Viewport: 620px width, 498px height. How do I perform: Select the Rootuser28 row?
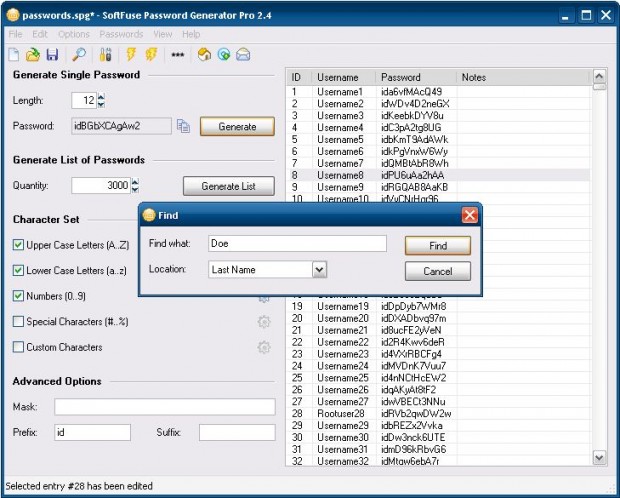438,414
